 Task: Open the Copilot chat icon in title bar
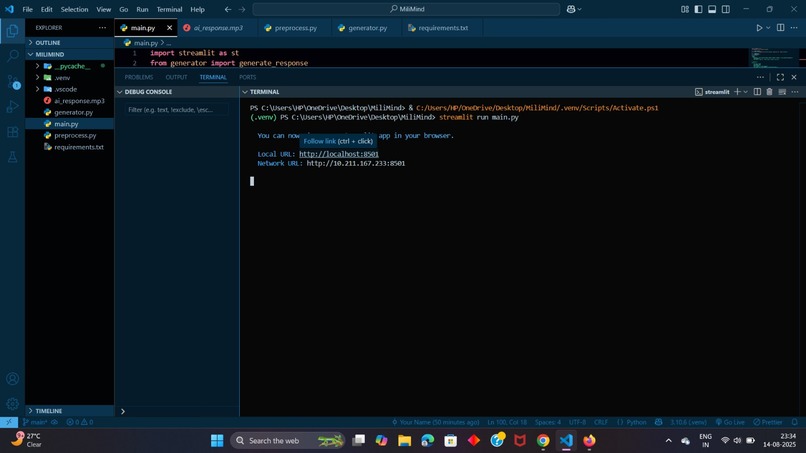[x=571, y=9]
